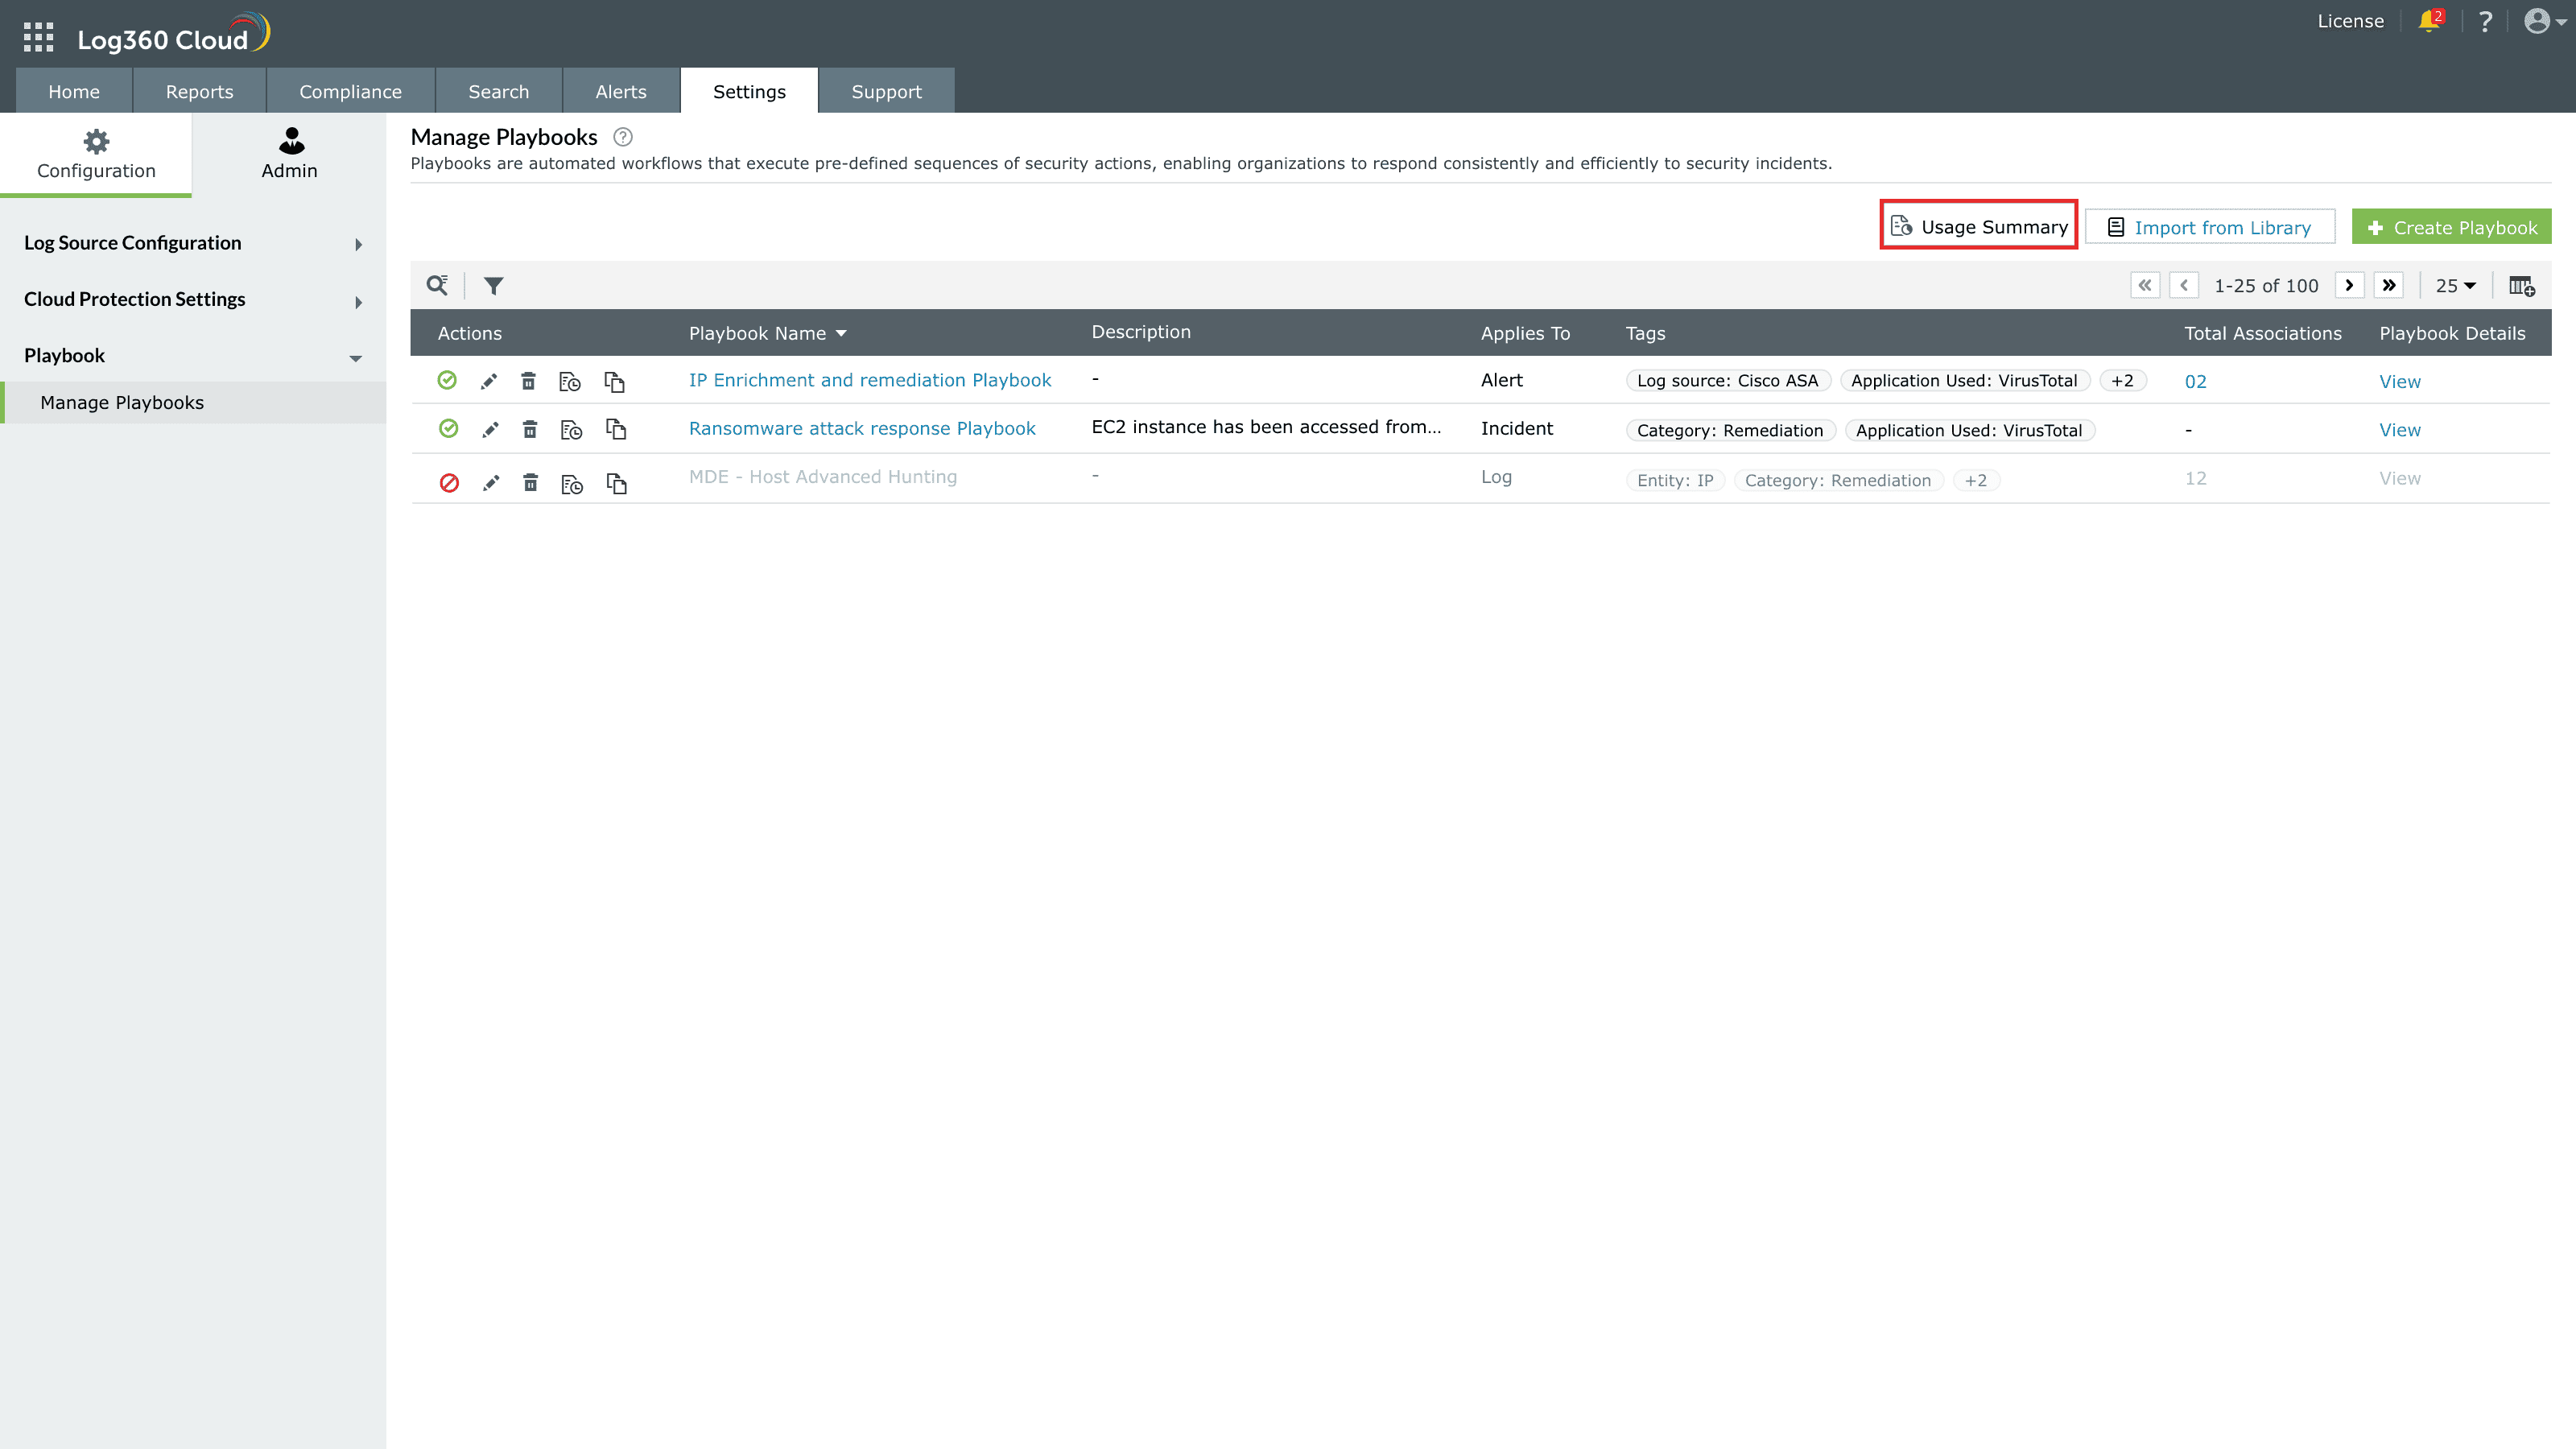This screenshot has width=2576, height=1449.
Task: Open the License link
Action: 2351,21
